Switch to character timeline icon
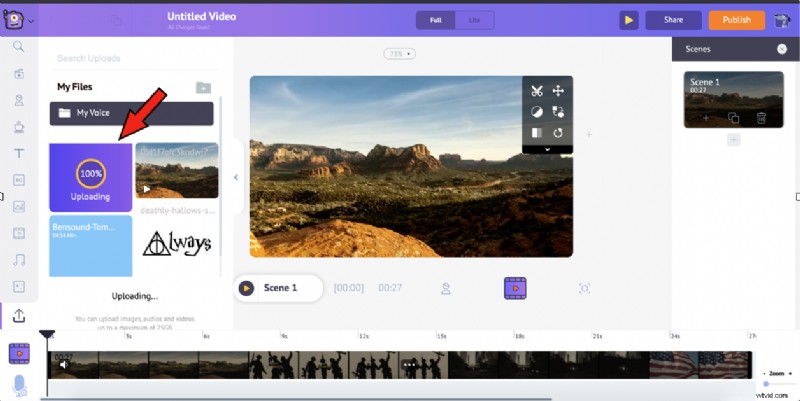Viewport: 800px width, 401px height. 445,289
